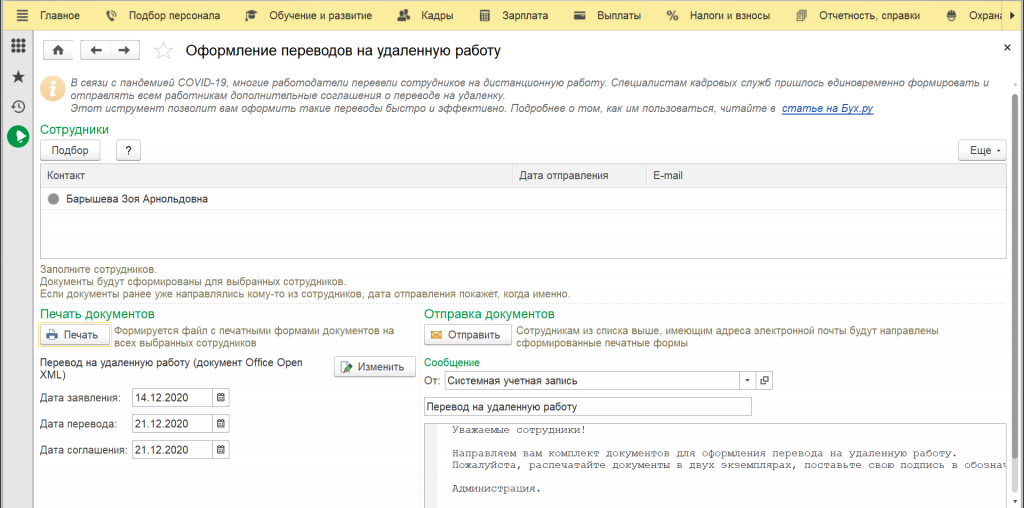
Task: Go back with the left arrow button
Action: click(96, 50)
